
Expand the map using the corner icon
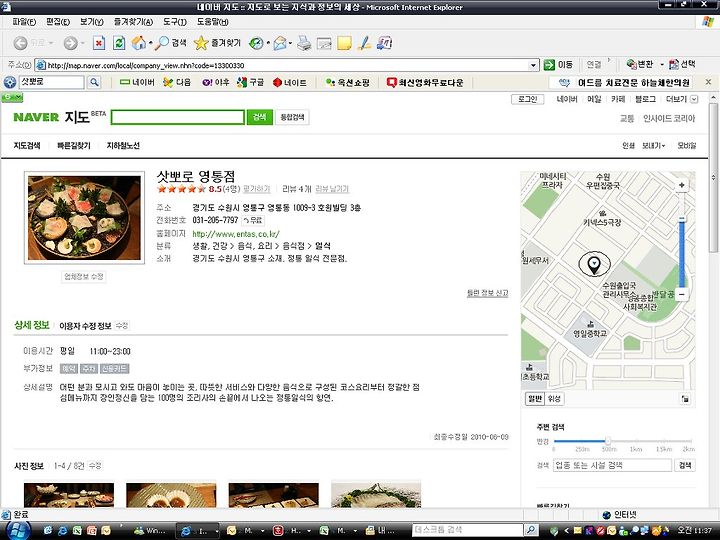tap(685, 399)
